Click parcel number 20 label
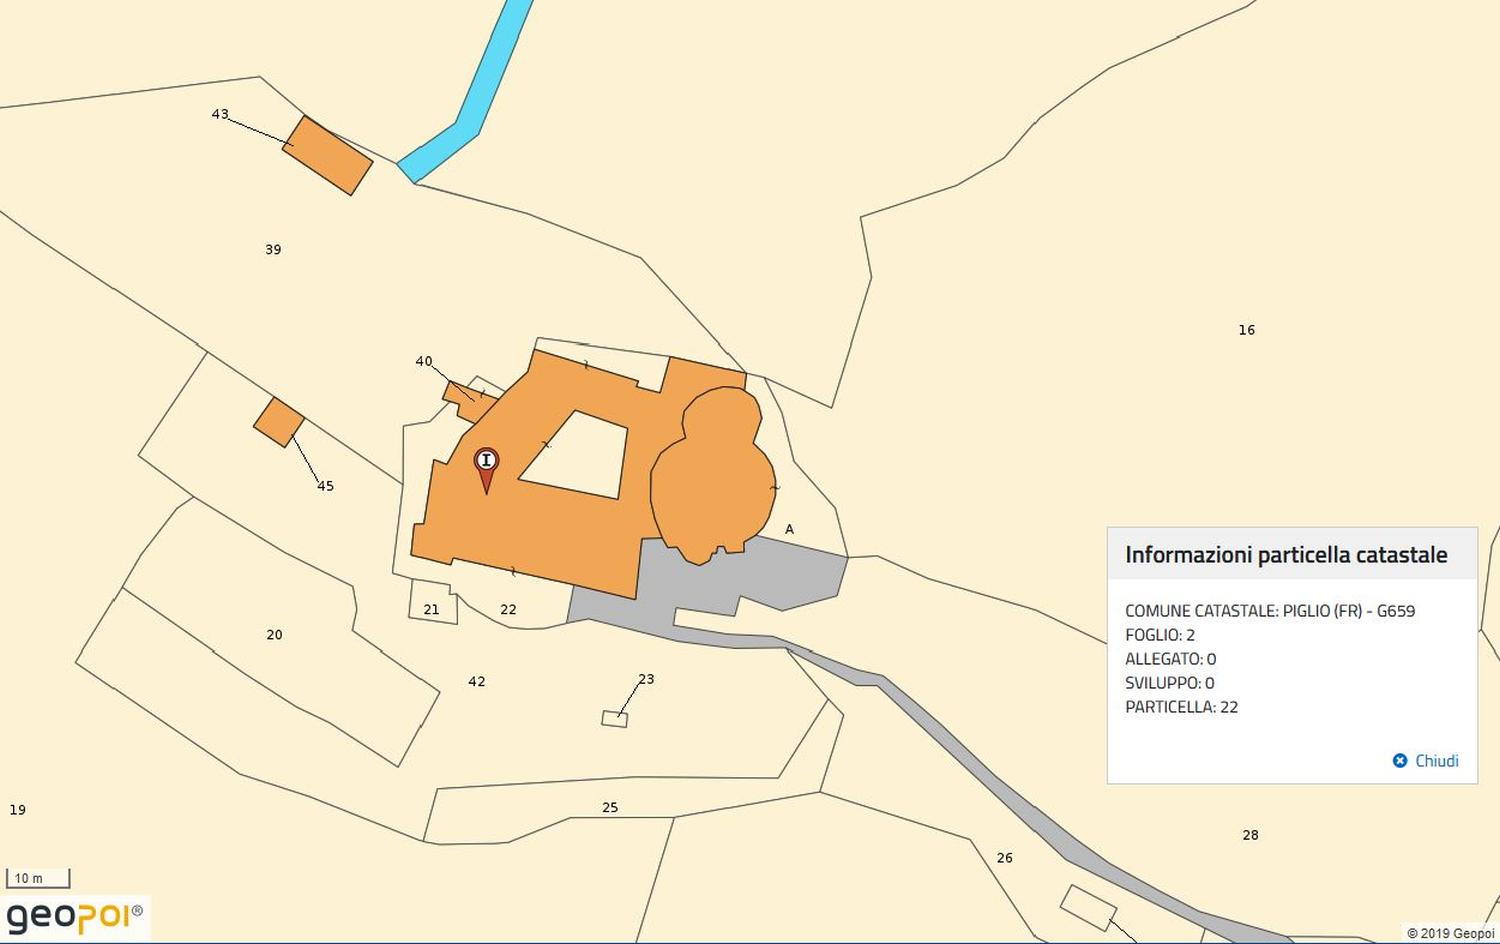Viewport: 1500px width, 944px height. 274,635
